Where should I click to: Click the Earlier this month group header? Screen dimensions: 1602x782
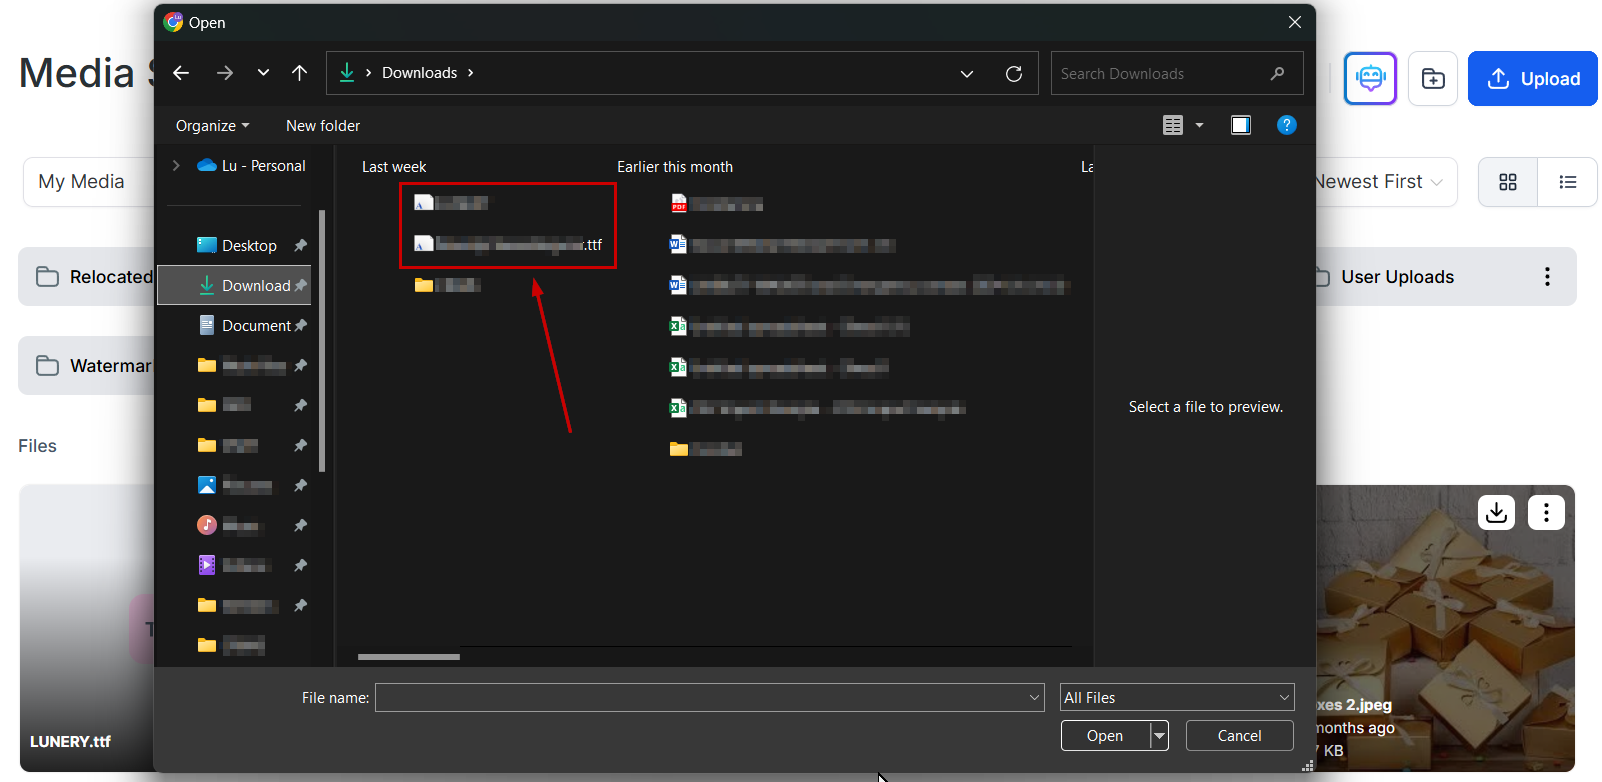[x=675, y=167]
